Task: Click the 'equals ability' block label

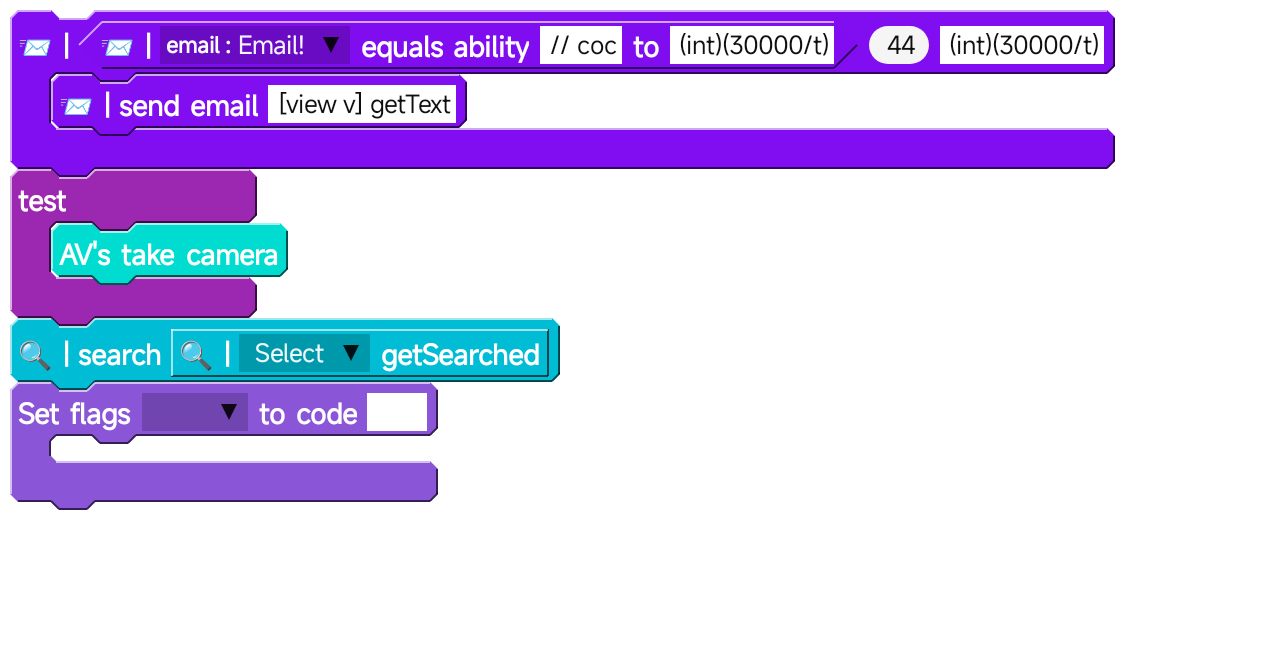Action: click(x=445, y=47)
